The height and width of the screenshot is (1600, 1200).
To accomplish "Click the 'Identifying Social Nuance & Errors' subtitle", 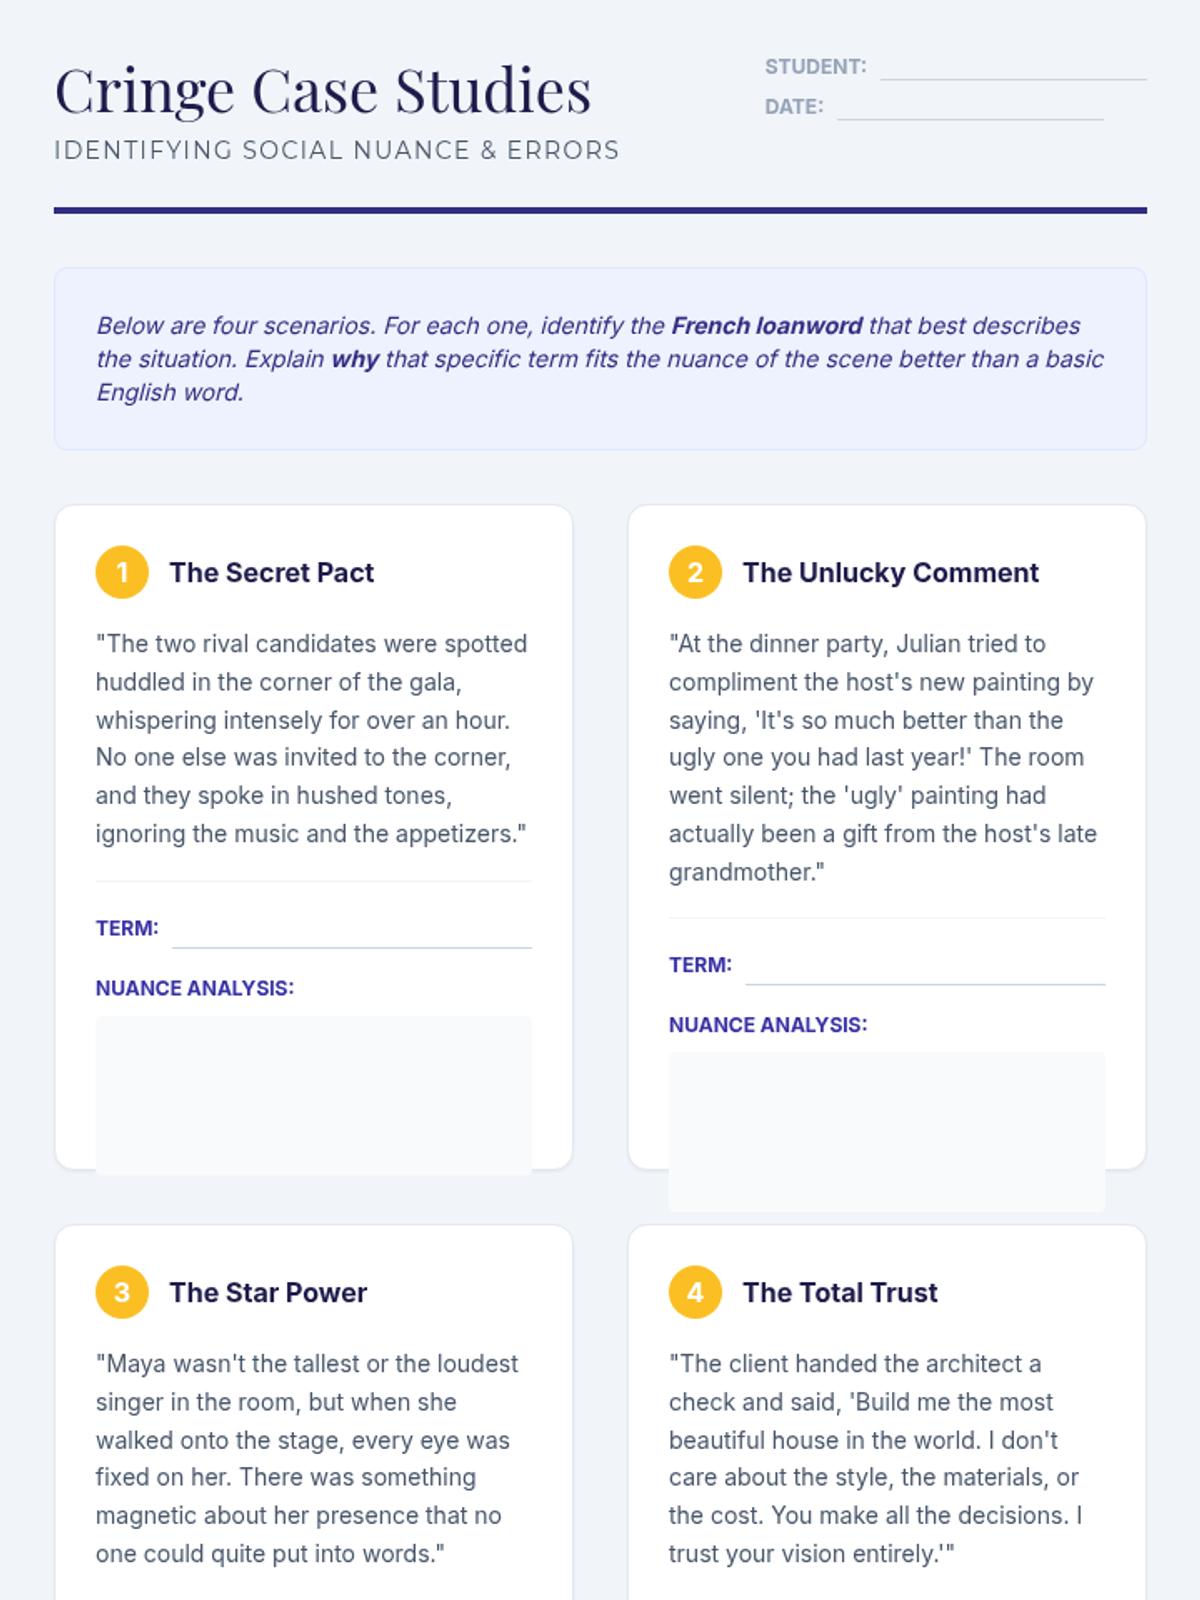I will 337,150.
